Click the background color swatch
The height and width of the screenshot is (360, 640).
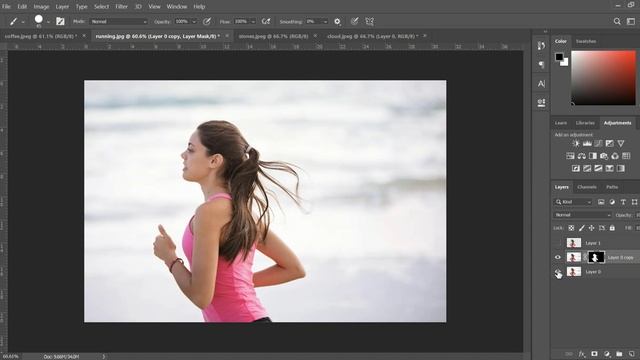565,62
